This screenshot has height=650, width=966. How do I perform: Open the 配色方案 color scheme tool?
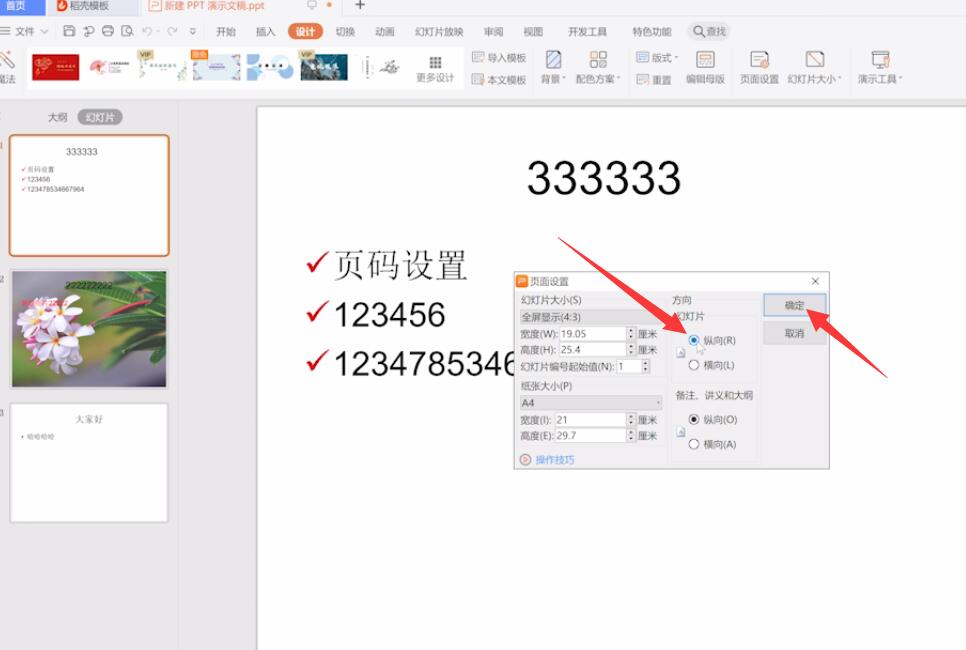tap(598, 67)
